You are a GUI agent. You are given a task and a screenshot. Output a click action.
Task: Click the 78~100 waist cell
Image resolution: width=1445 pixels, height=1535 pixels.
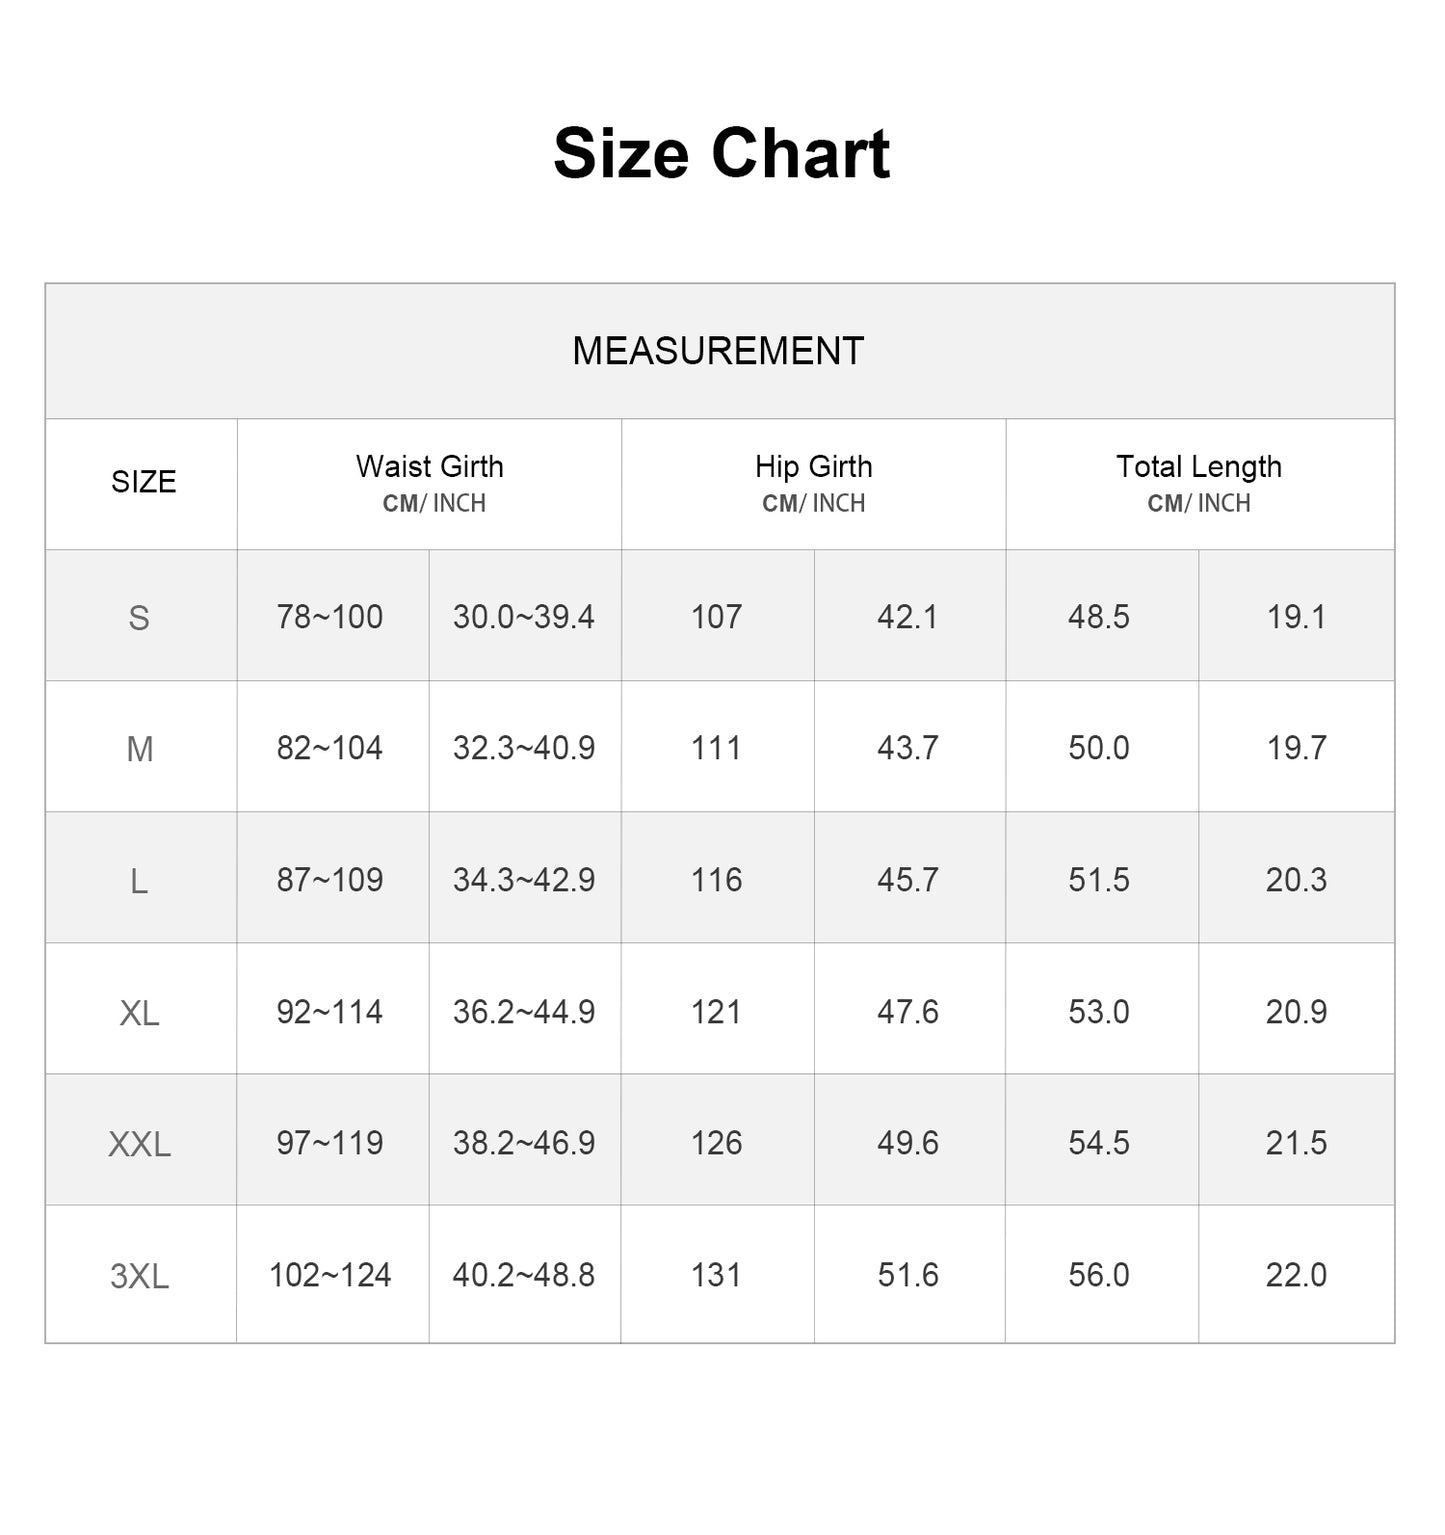pos(330,617)
